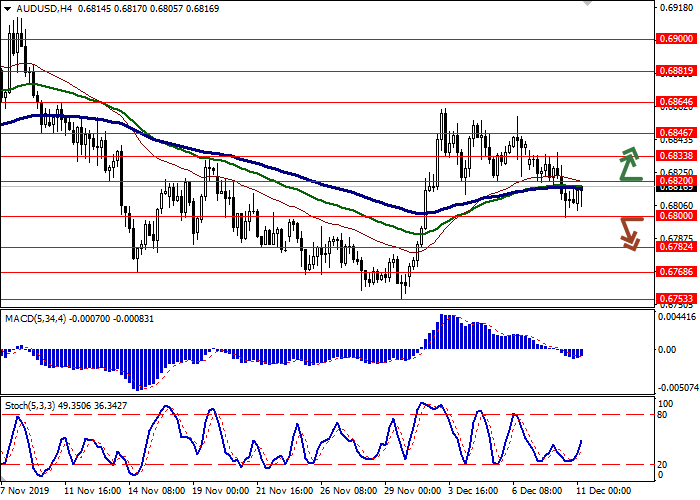This screenshot has height=500, width=700.
Task: Click the AUDUSD,H4 chart title
Action: (30, 8)
